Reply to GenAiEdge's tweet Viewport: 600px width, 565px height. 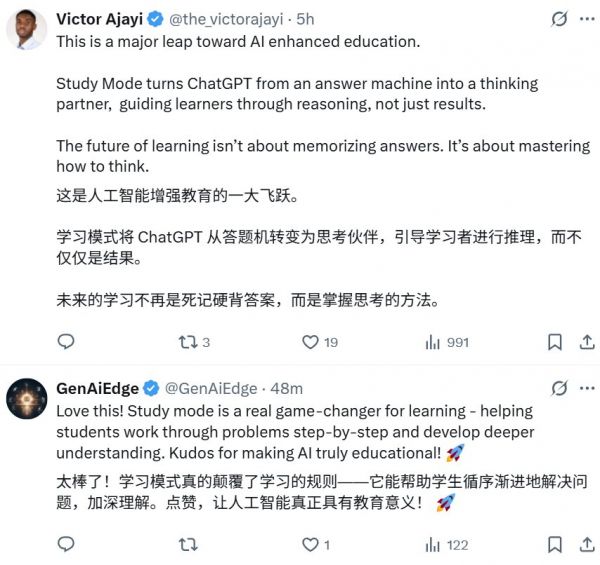pos(66,545)
